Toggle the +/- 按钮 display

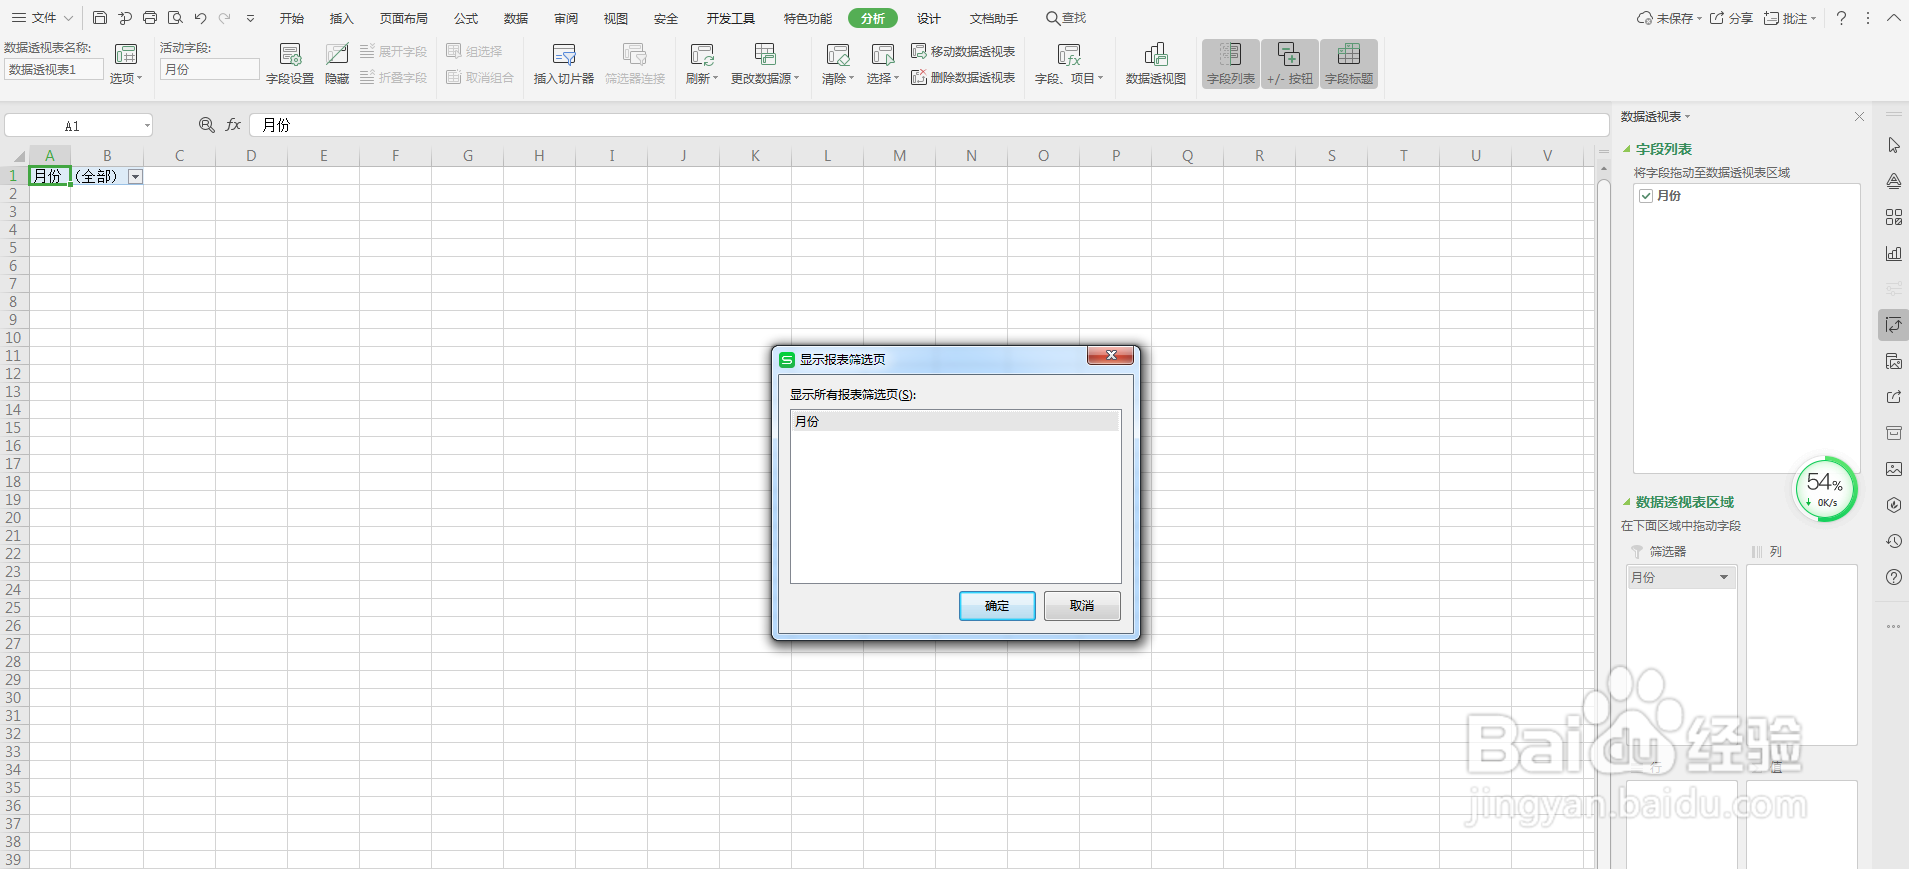[1290, 64]
